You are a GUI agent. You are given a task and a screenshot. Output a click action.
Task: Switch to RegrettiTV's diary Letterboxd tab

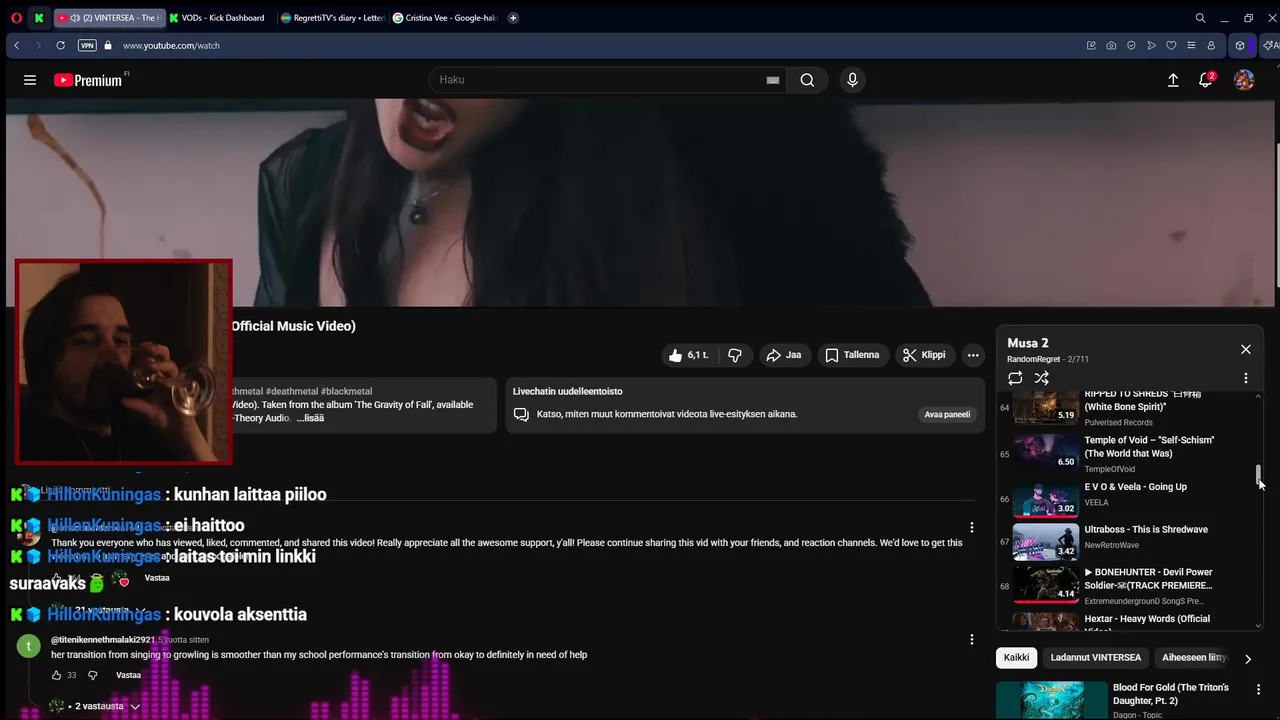tap(333, 18)
